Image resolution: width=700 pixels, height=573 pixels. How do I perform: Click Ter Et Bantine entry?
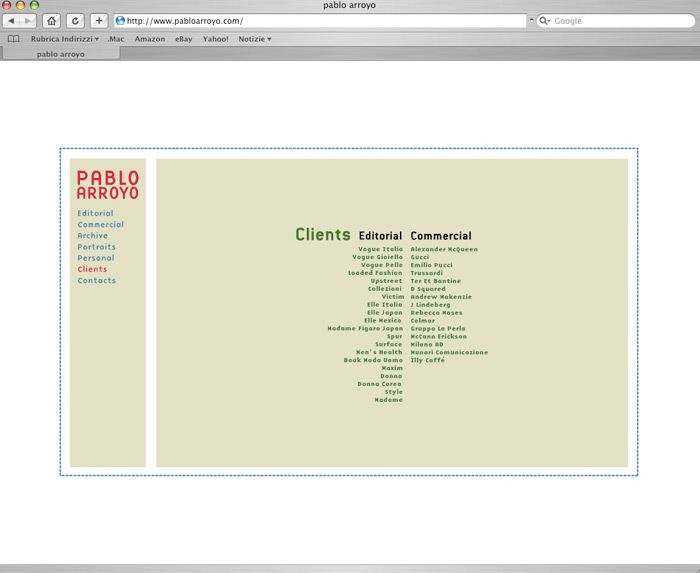[x=436, y=281]
